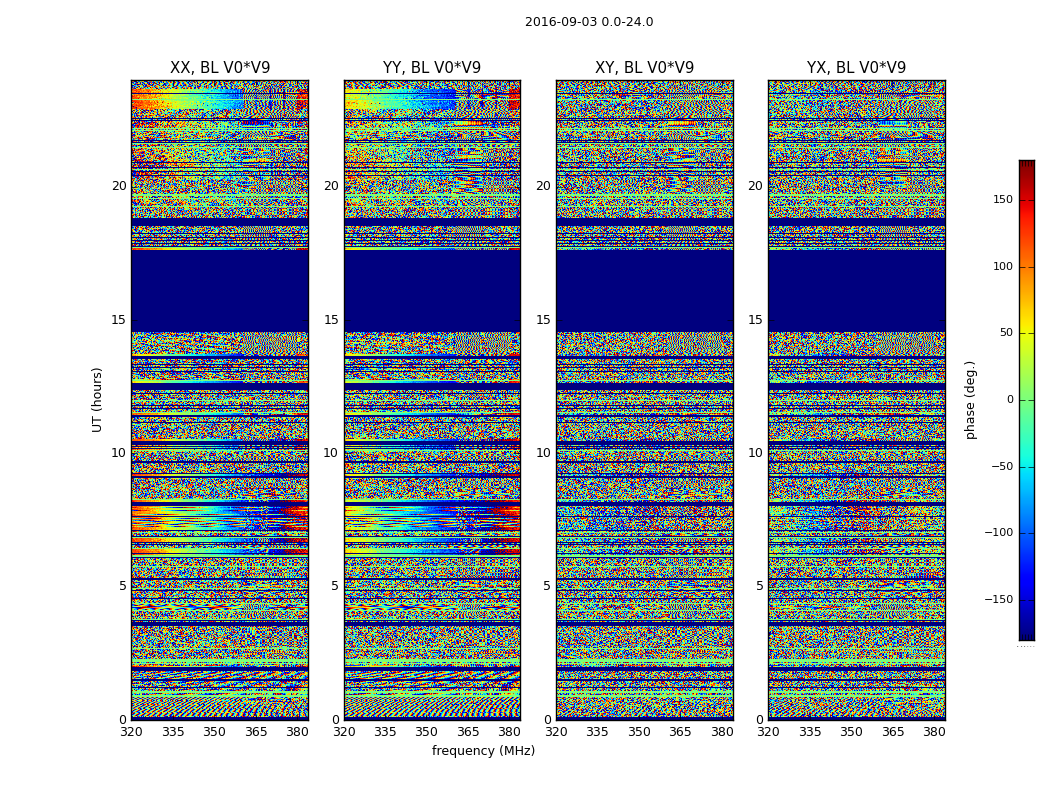Click x-axis tick "335" of YY panel
1050x800 pixels.
pos(385,732)
